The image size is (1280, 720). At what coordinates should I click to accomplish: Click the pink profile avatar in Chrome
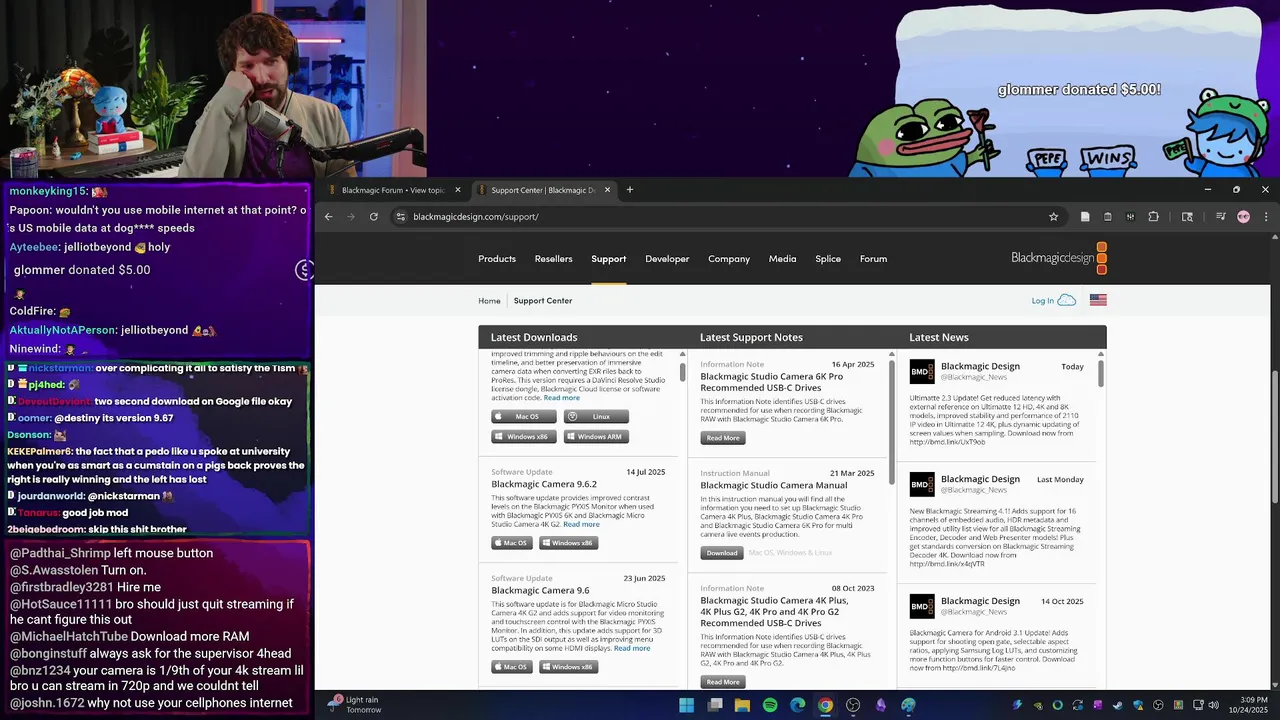click(x=1243, y=217)
